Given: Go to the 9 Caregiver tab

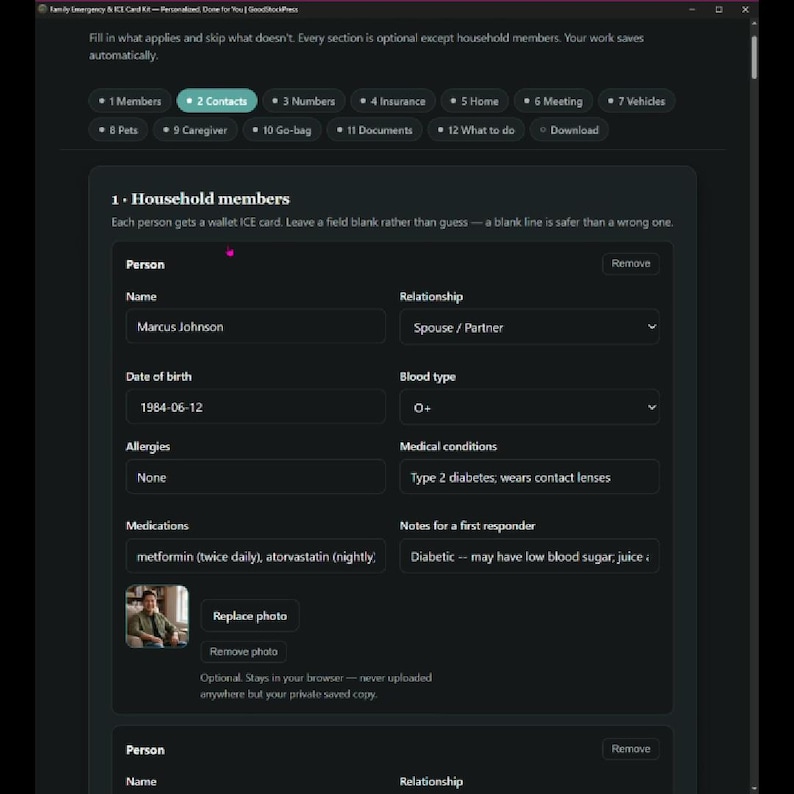Looking at the screenshot, I should [195, 130].
